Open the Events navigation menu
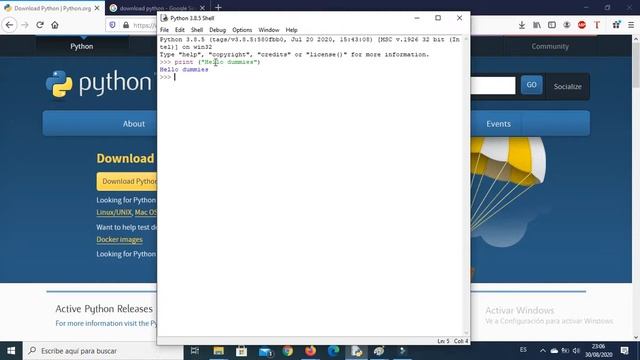Screen dimensions: 640x360 [x=498, y=124]
